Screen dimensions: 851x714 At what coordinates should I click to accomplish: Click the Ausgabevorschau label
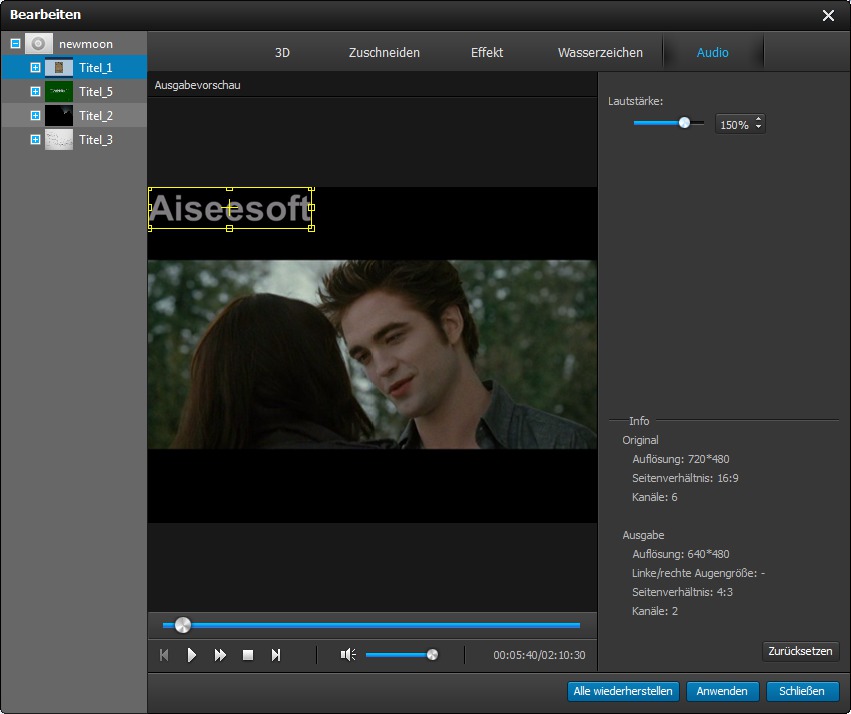(198, 85)
